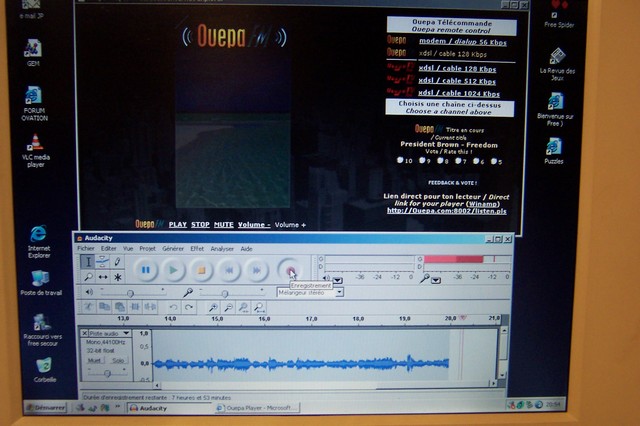640x426 pixels.
Task: Open the output meter speaker dropdown arrow
Action: (x=338, y=280)
